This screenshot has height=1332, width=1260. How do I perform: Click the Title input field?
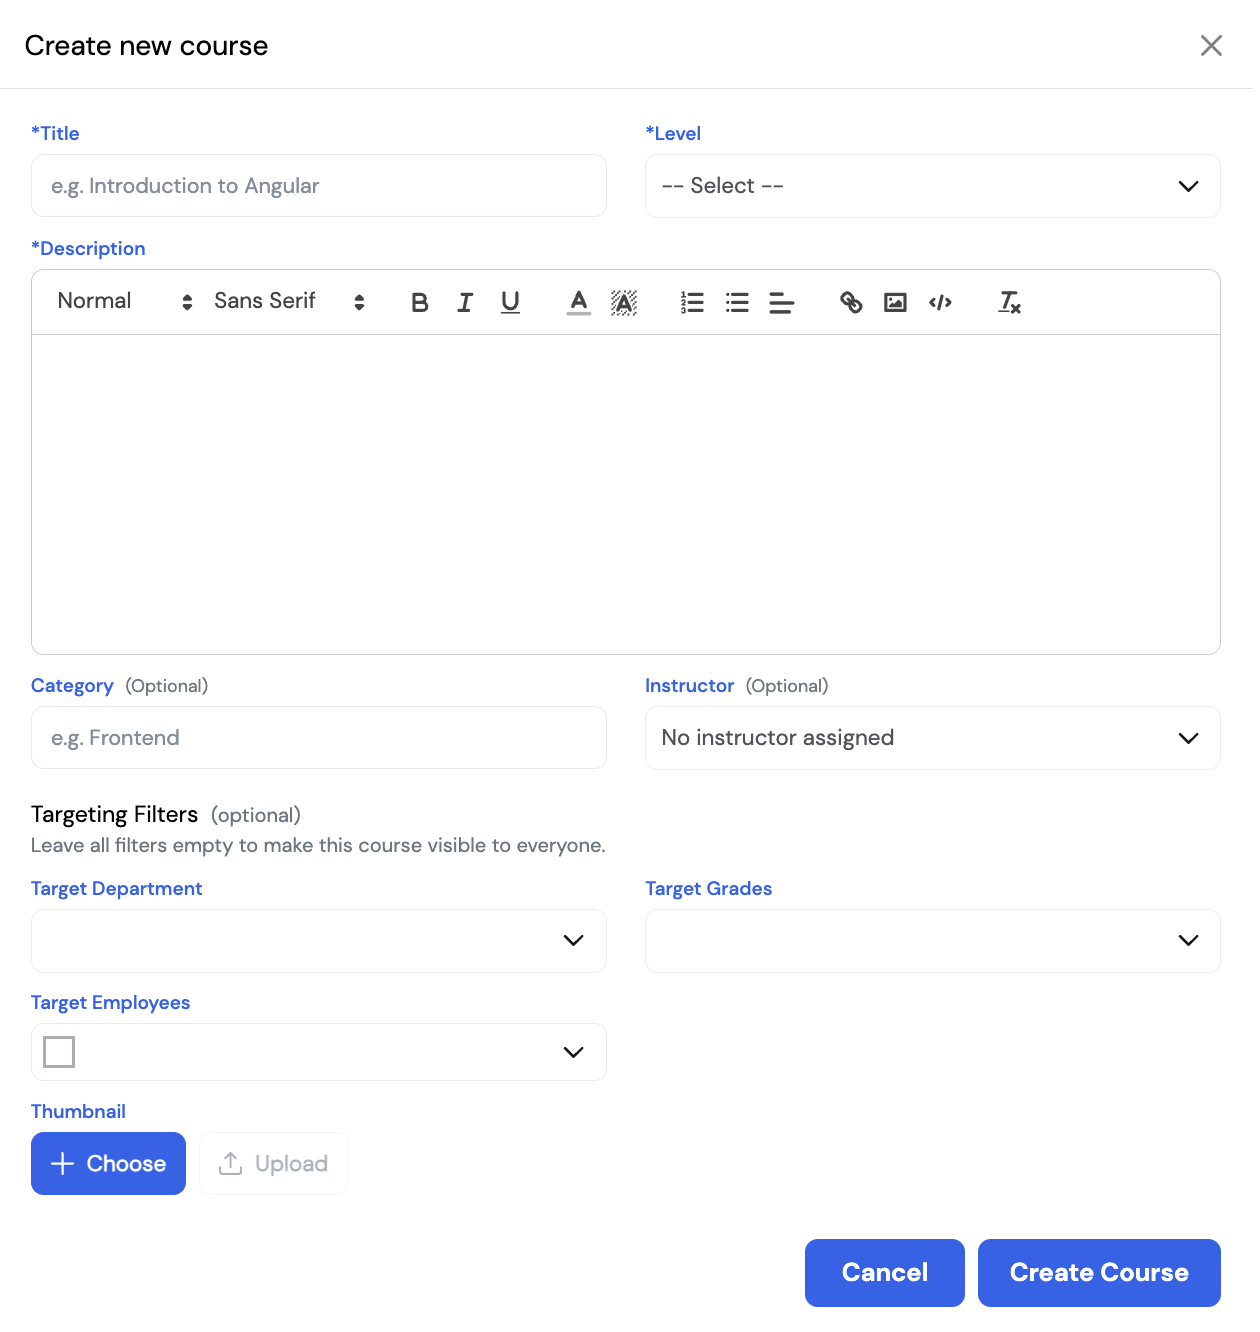[319, 186]
